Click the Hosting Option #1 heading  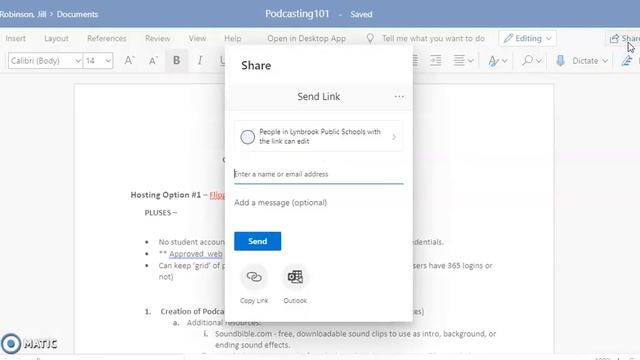point(166,195)
